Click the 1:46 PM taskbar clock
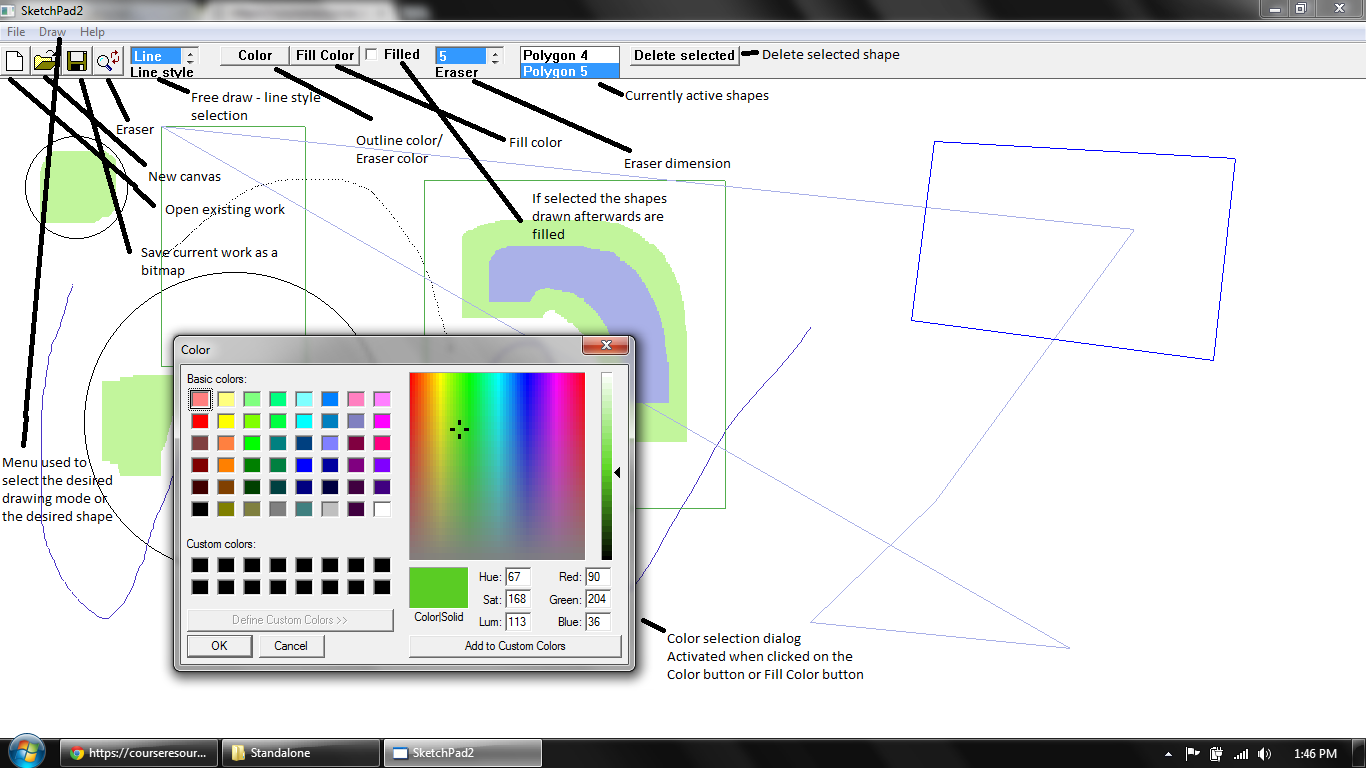Viewport: 1366px width, 768px height. (x=1315, y=754)
